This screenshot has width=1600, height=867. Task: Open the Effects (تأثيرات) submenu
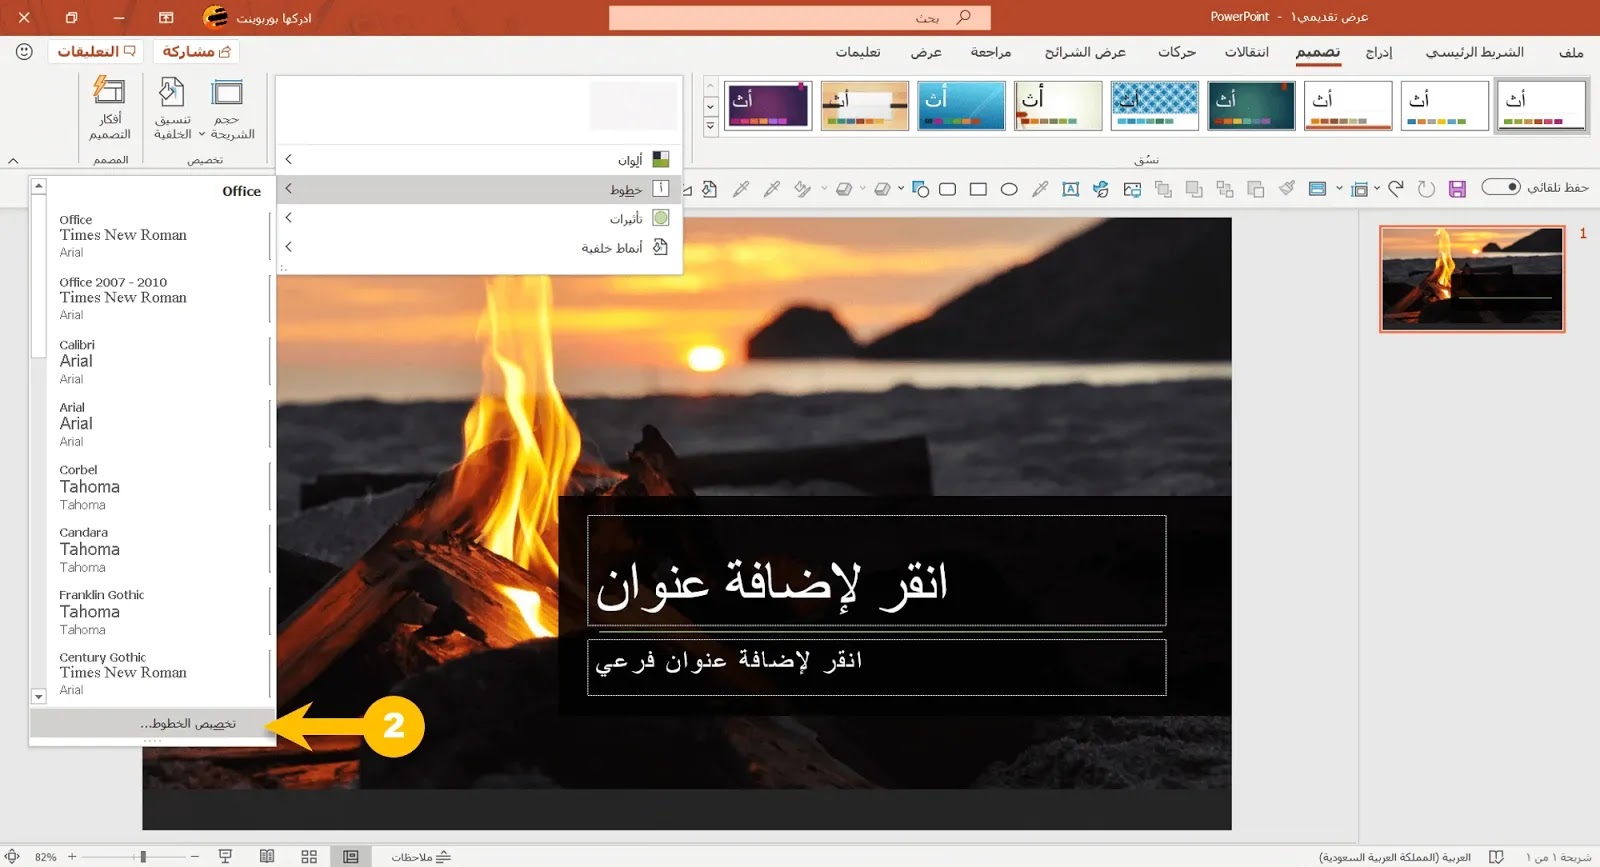click(x=480, y=218)
